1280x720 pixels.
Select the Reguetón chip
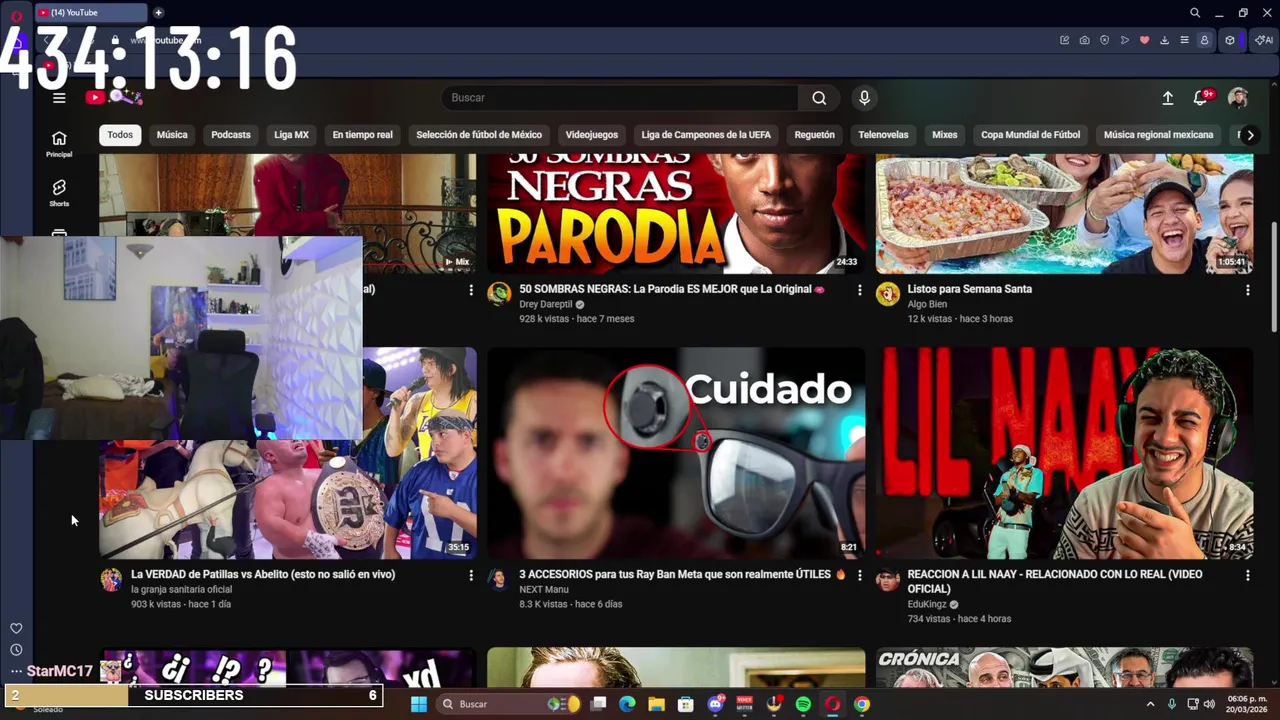tap(814, 135)
